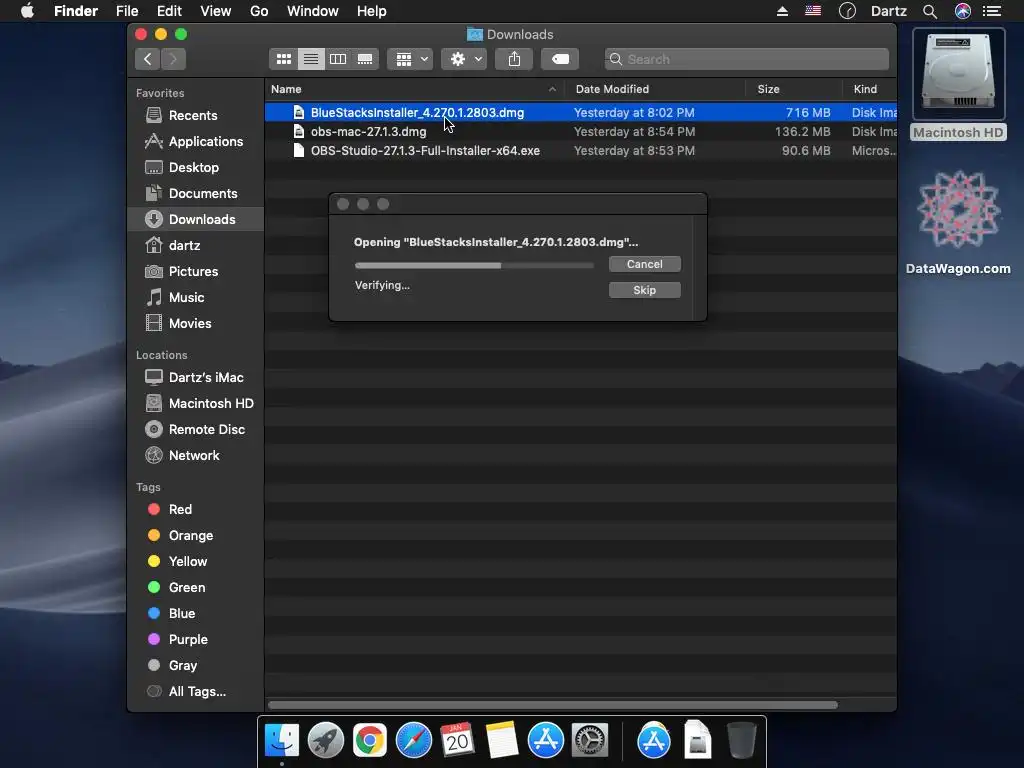Image resolution: width=1024 pixels, height=768 pixels.
Task: Cancel opening the BlueStacks disk image
Action: click(x=645, y=264)
